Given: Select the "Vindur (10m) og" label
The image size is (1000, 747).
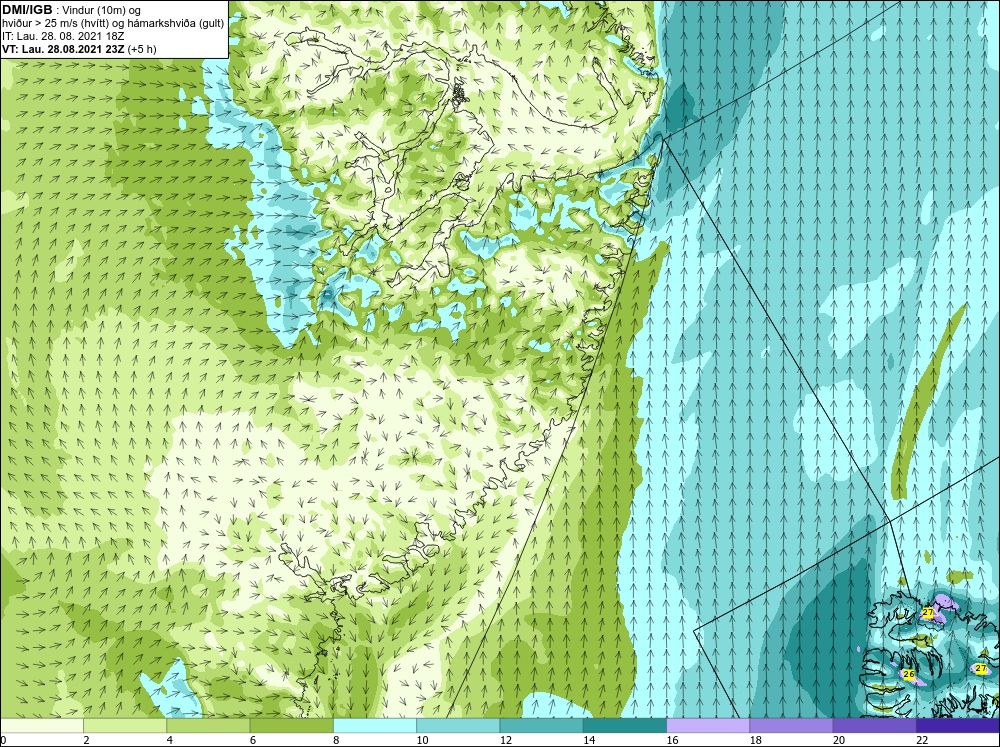Looking at the screenshot, I should click(x=103, y=11).
